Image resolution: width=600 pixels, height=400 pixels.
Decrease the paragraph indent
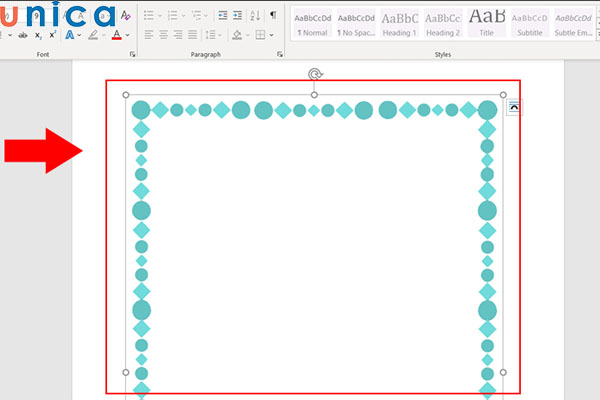click(x=223, y=15)
